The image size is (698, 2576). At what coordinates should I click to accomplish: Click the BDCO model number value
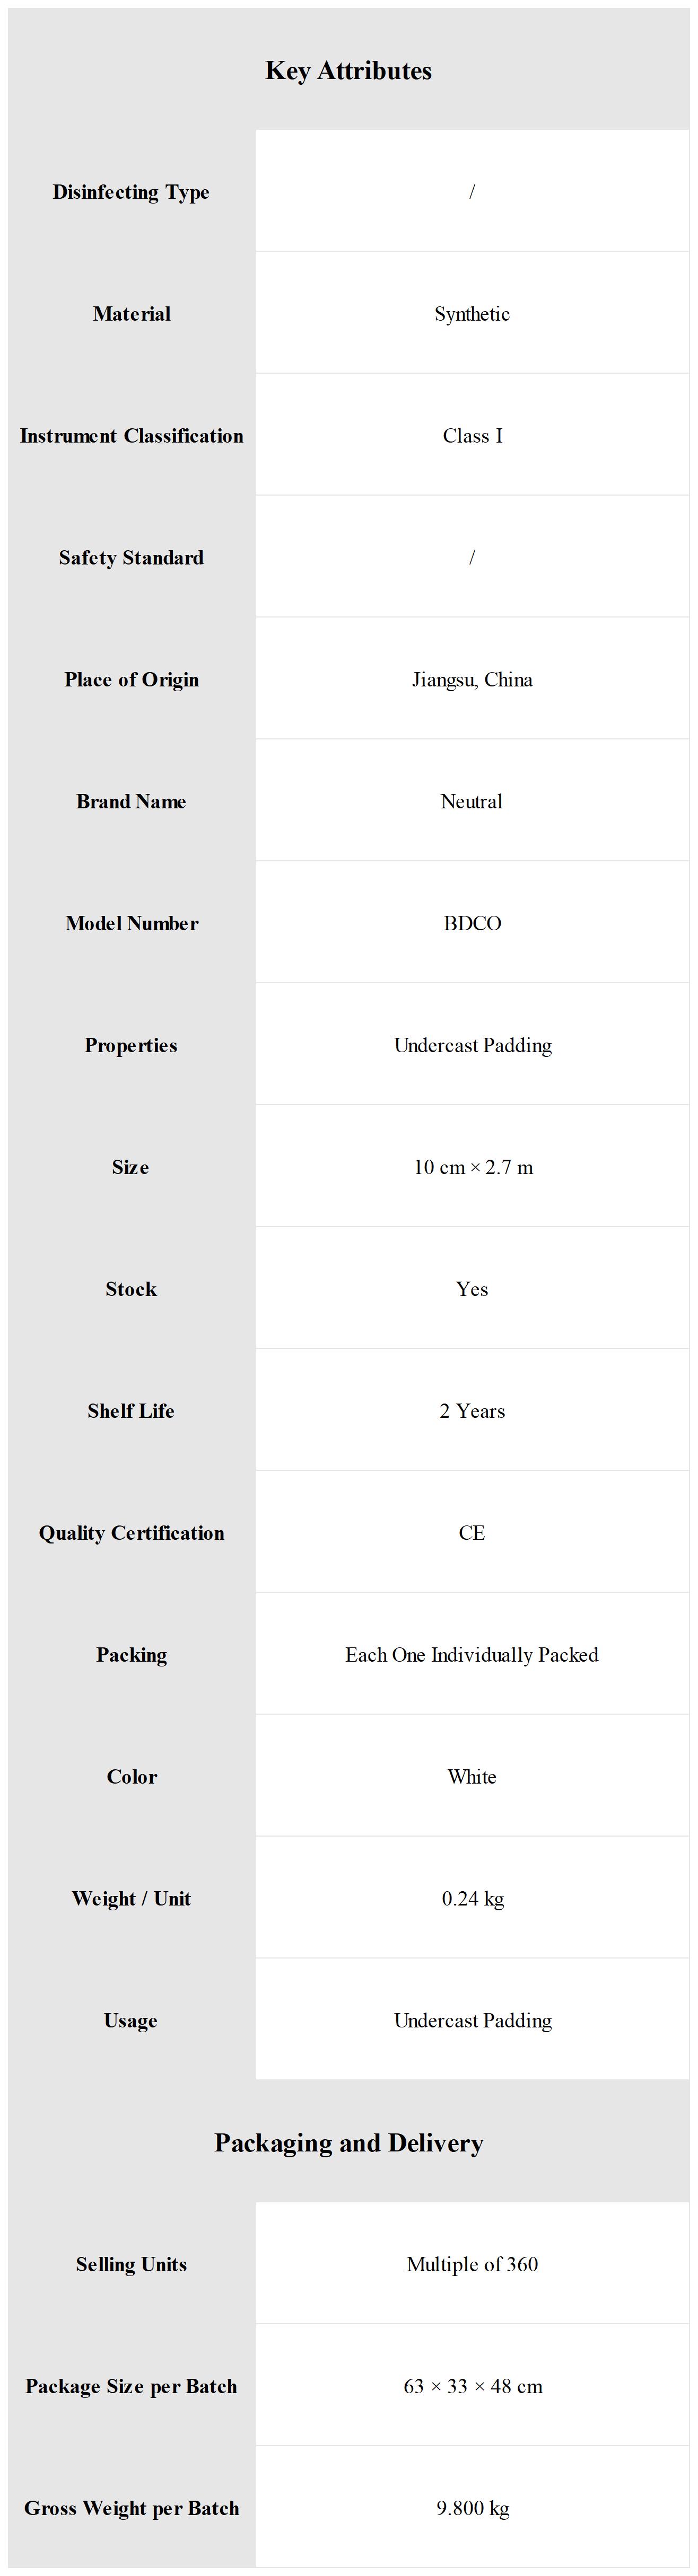tap(472, 924)
